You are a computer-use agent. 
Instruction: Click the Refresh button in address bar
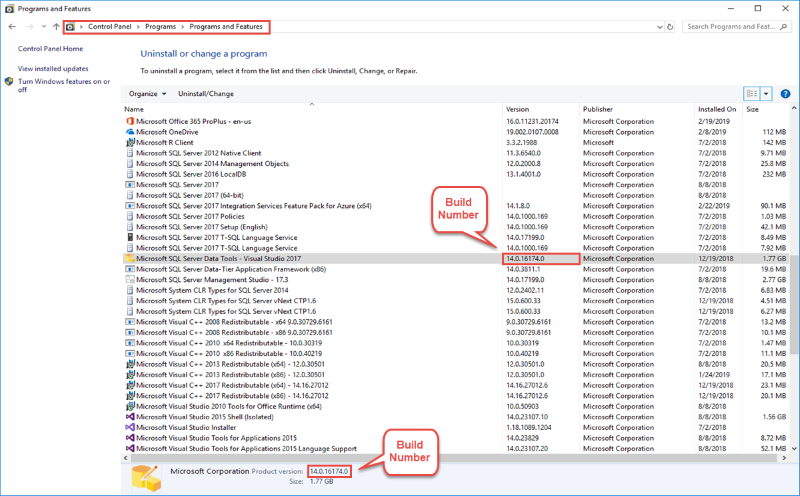(670, 27)
